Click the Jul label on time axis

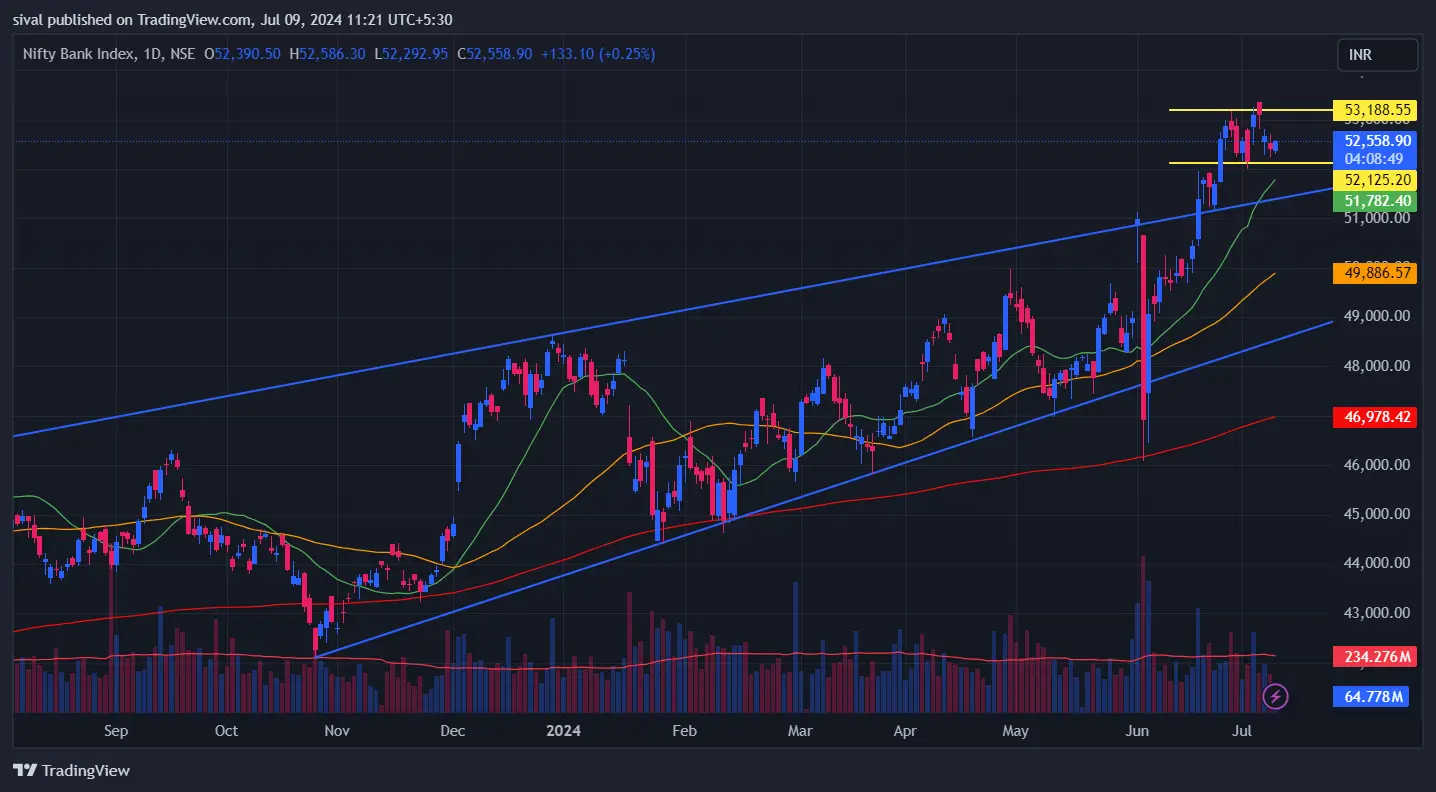[x=1243, y=731]
